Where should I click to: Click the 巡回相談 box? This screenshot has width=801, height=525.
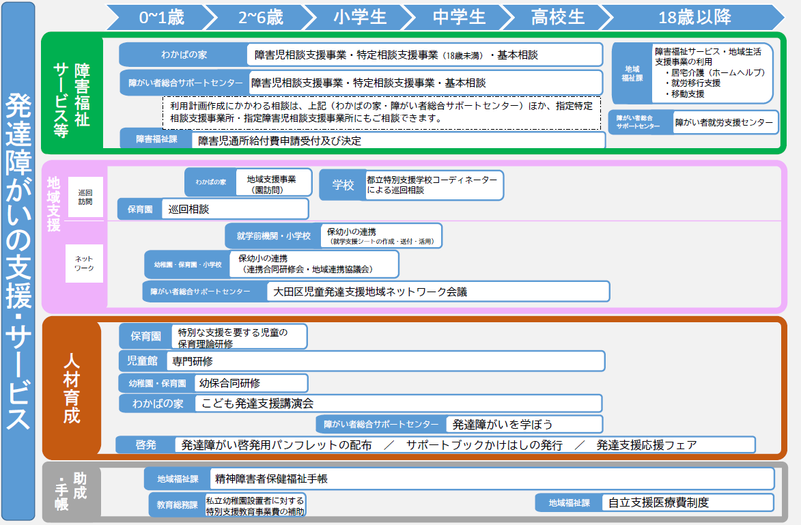235,209
